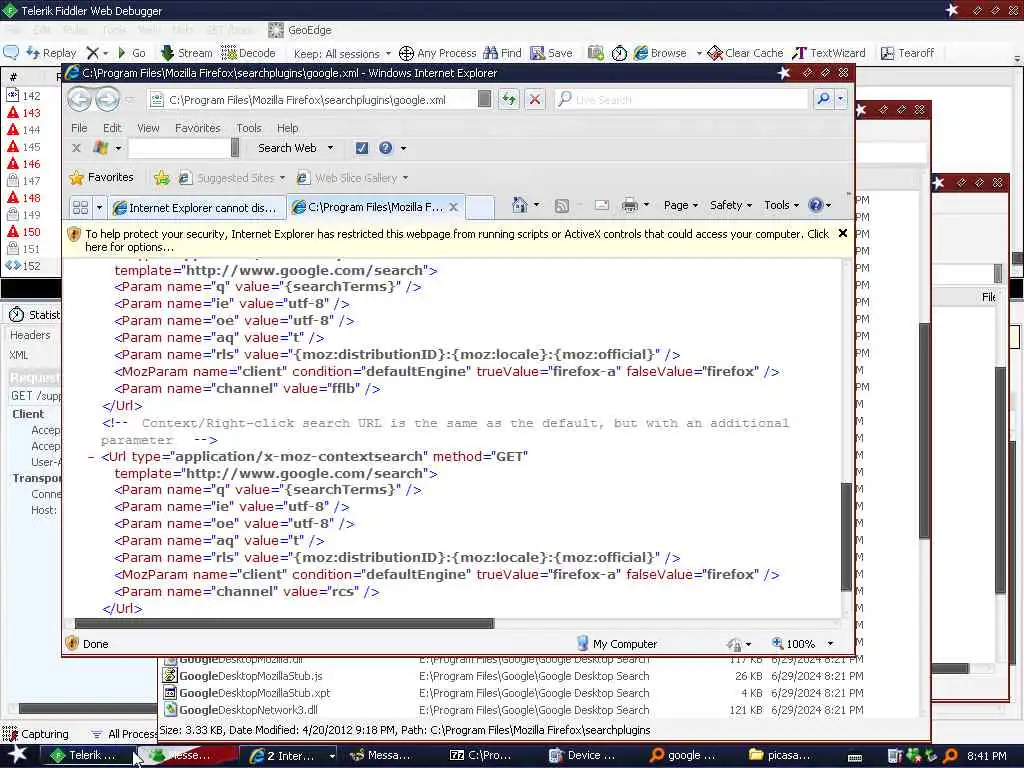The width and height of the screenshot is (1024, 768).
Task: Open the GeoEdge menu in Fiddler
Action: coord(300,30)
